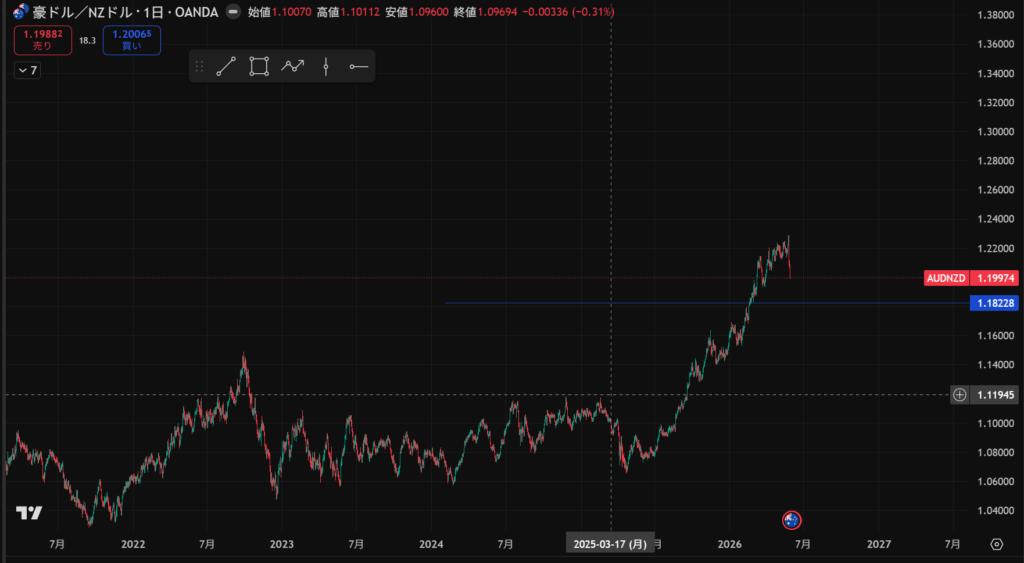Expand the collapsed indicators legend showing 7
The height and width of the screenshot is (563, 1024).
pos(27,70)
